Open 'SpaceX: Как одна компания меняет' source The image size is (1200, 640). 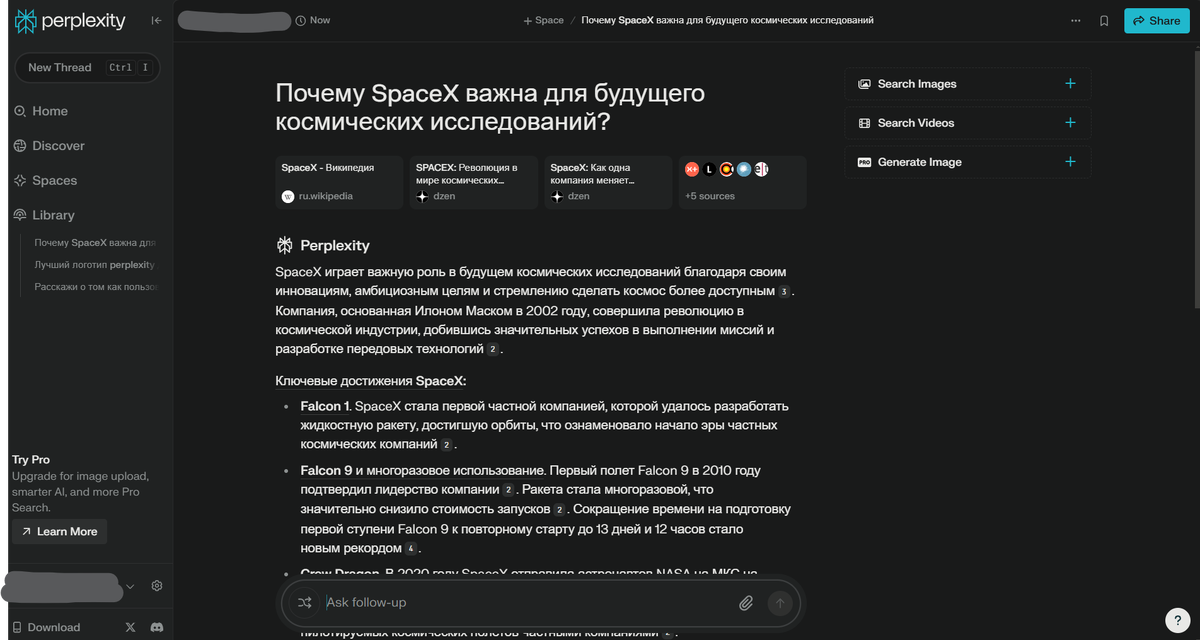point(608,182)
